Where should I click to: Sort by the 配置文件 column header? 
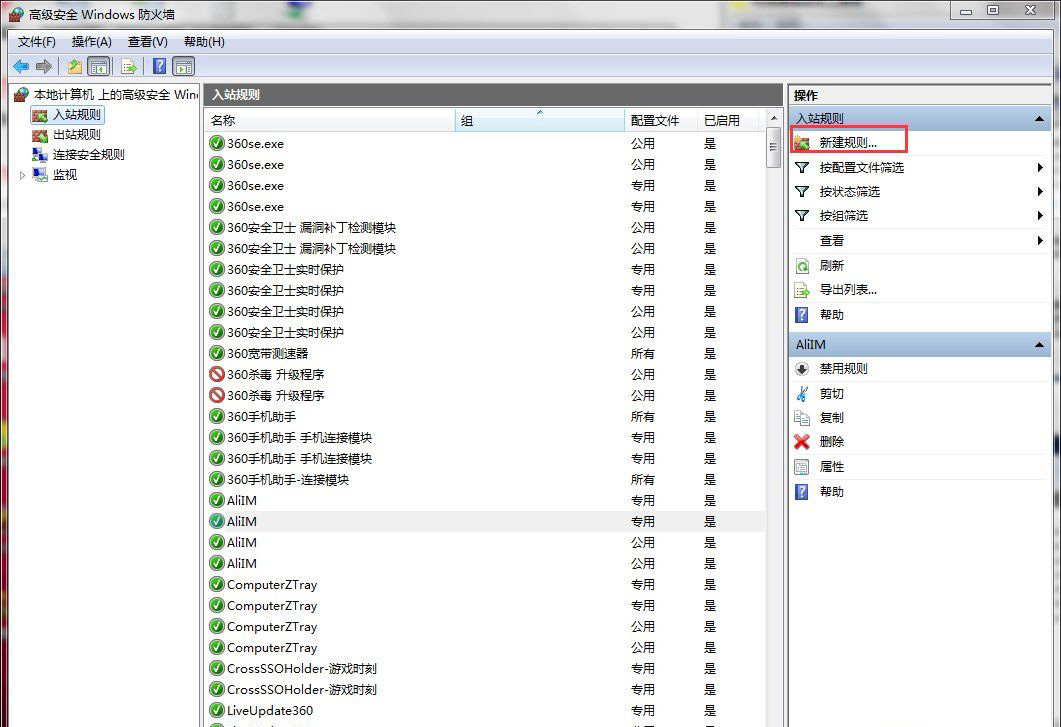pos(660,120)
